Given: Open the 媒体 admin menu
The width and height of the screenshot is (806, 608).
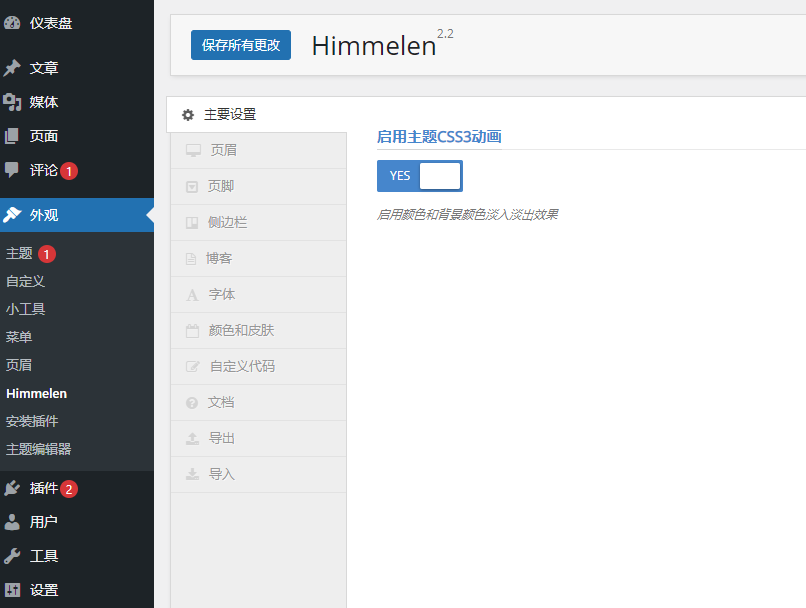Looking at the screenshot, I should [77, 102].
